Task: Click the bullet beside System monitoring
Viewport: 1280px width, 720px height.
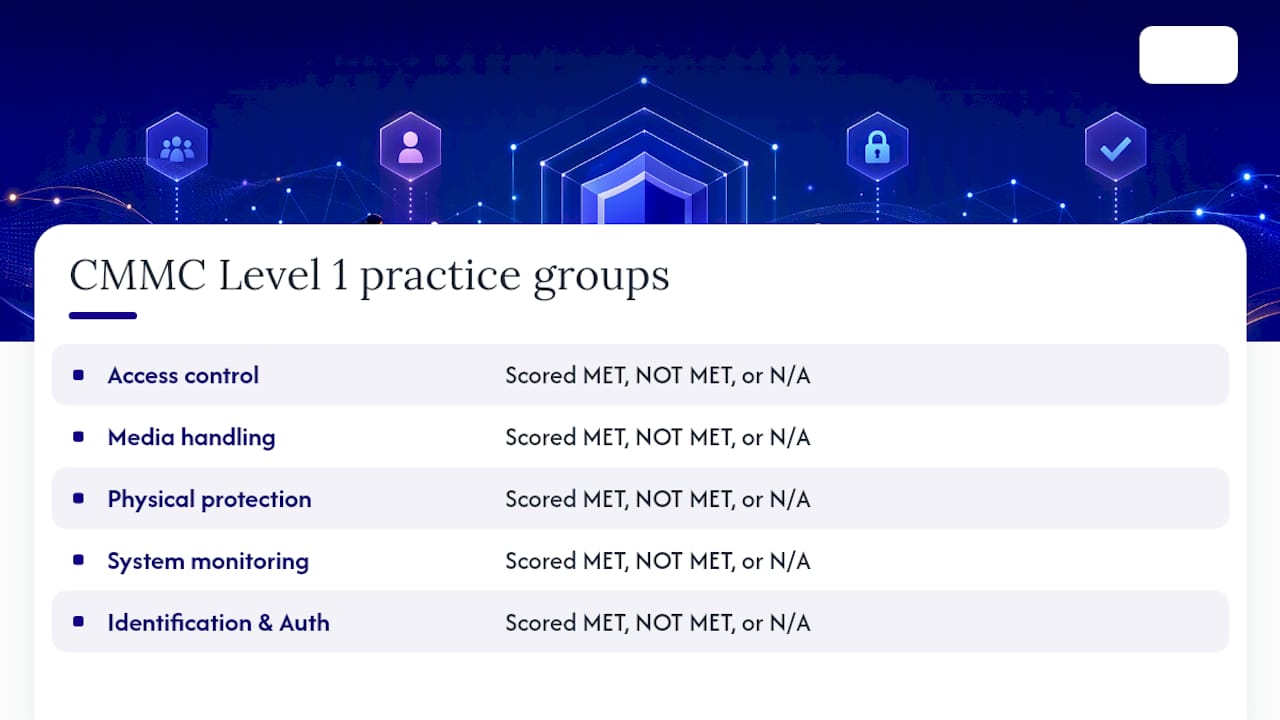Action: click(79, 560)
